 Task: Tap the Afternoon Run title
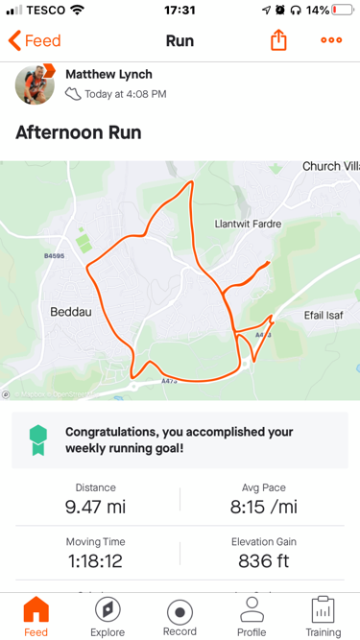click(78, 133)
